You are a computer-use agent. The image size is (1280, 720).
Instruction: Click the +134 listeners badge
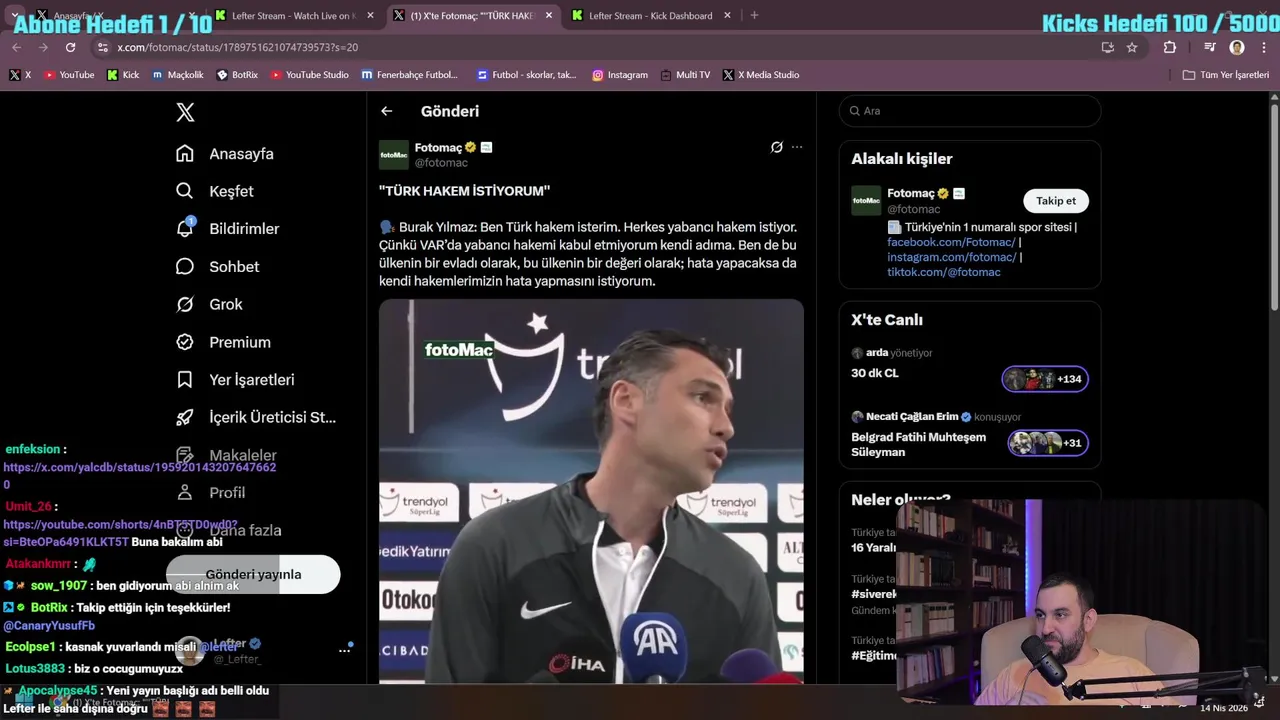[x=1045, y=379]
